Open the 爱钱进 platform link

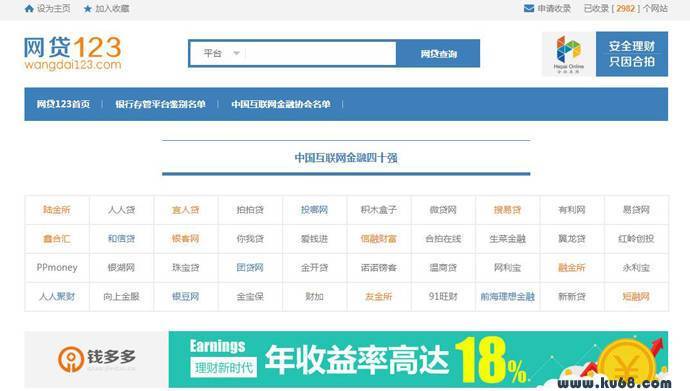tap(314, 239)
